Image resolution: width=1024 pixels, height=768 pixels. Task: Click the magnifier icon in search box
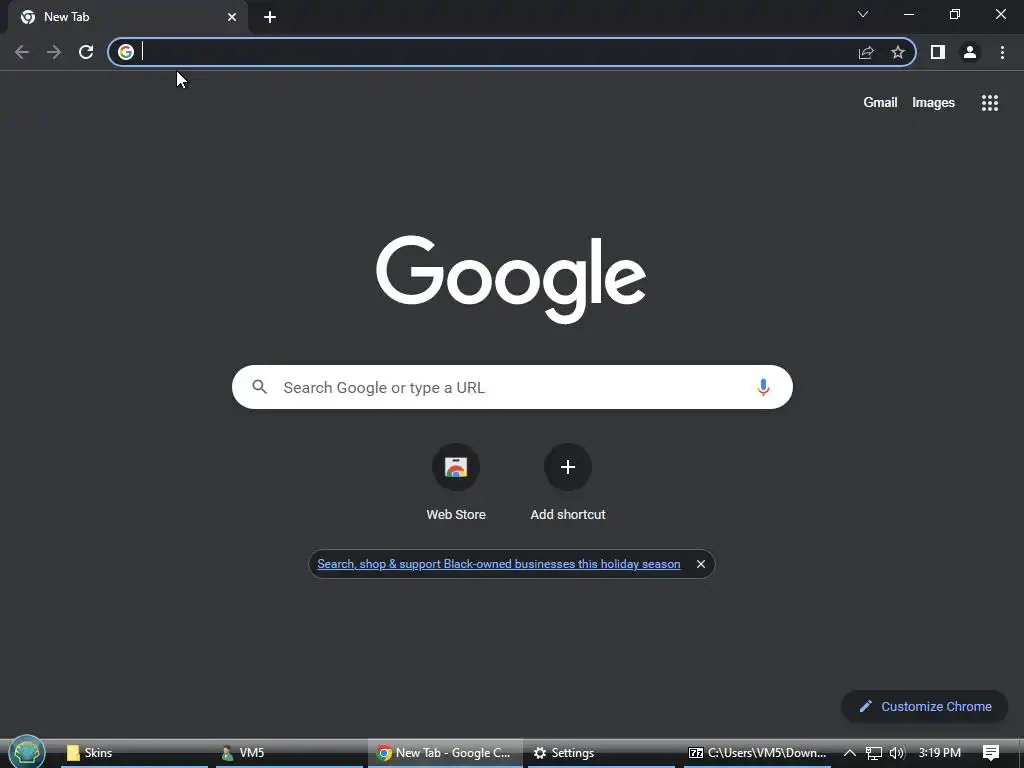click(x=260, y=387)
